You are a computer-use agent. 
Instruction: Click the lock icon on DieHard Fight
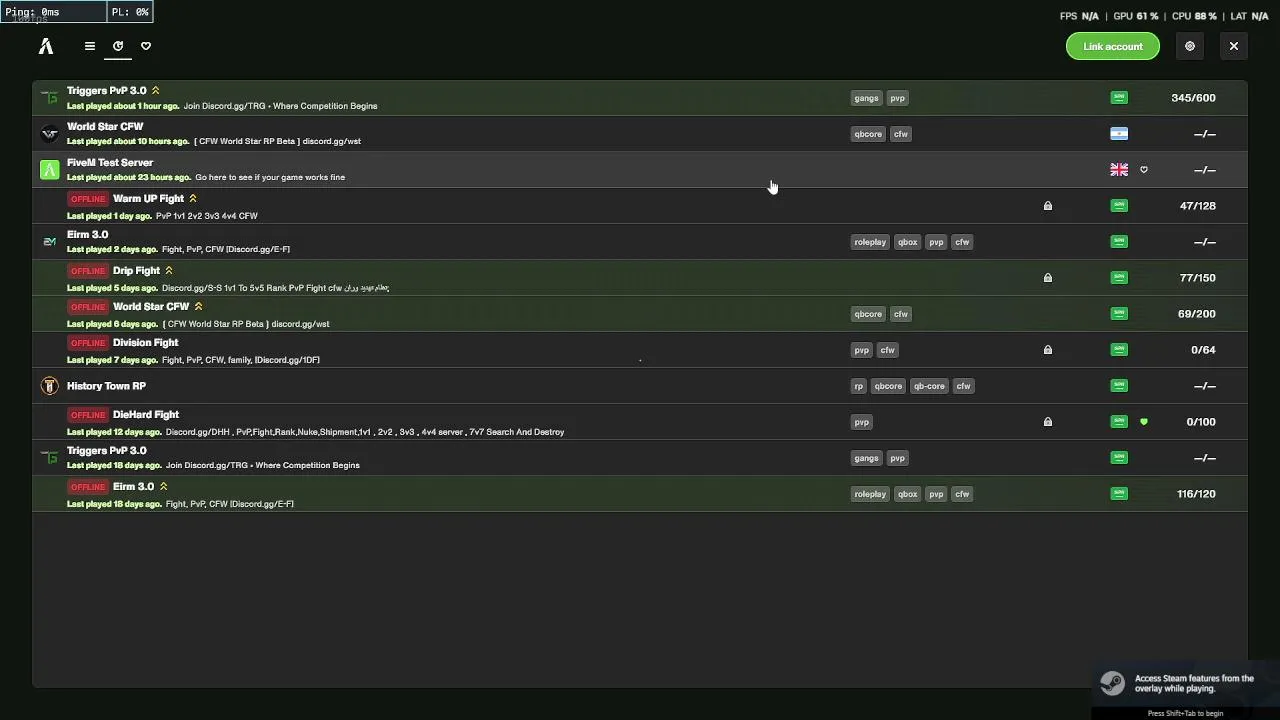click(1048, 422)
